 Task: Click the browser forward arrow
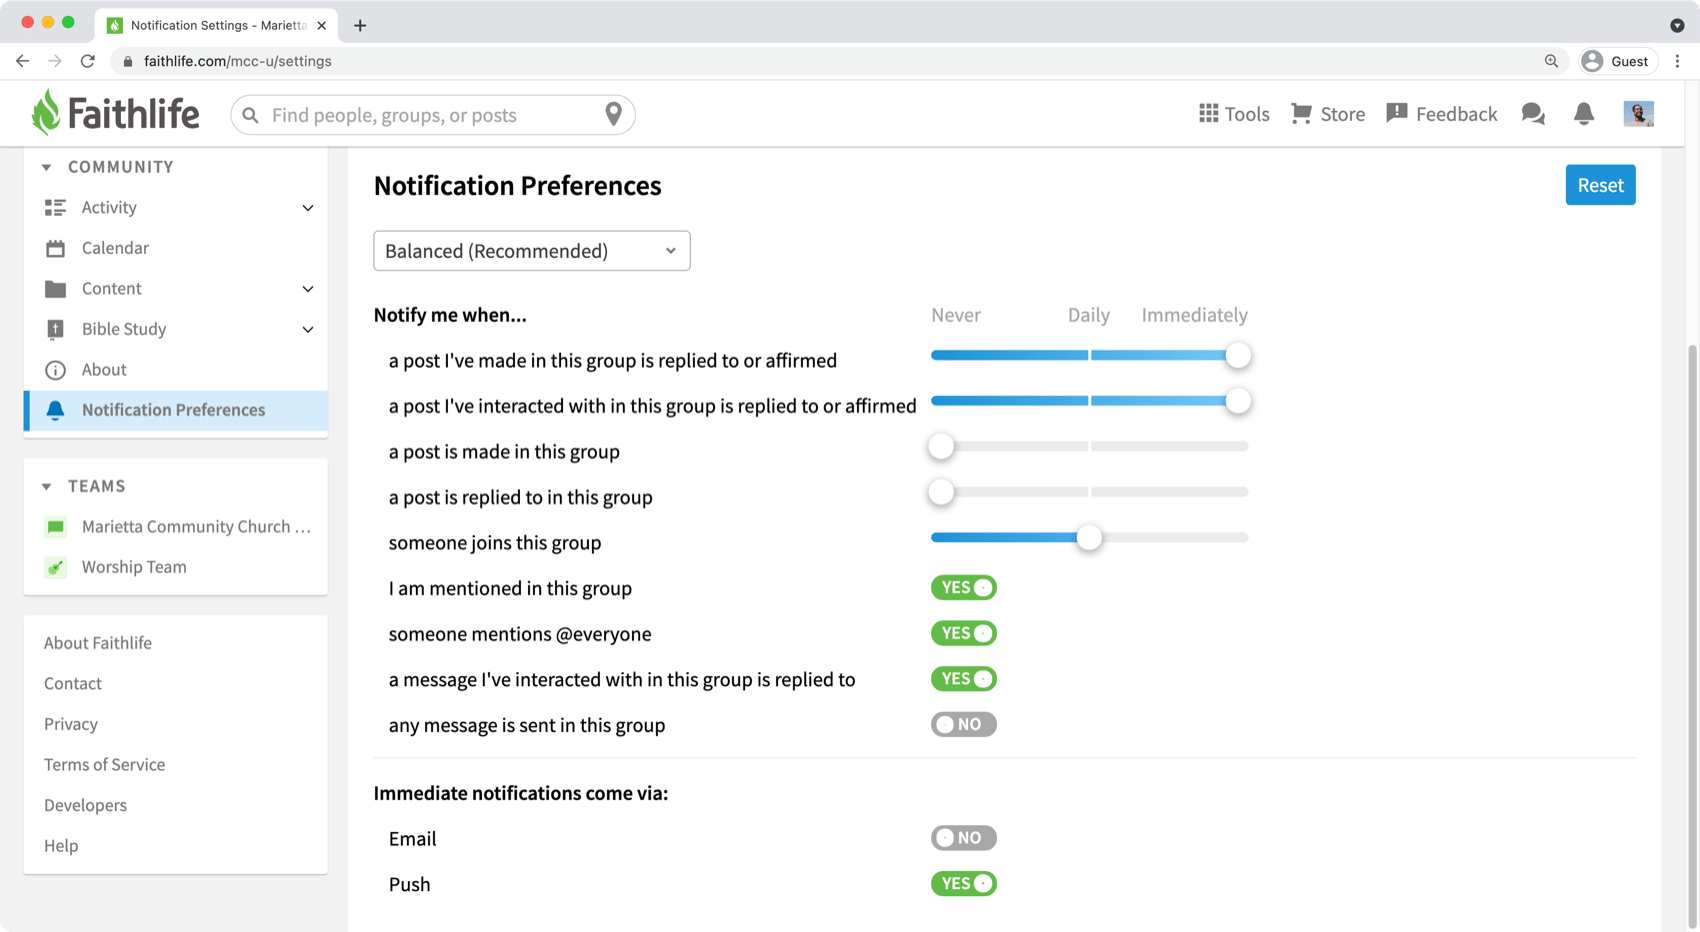[x=55, y=61]
